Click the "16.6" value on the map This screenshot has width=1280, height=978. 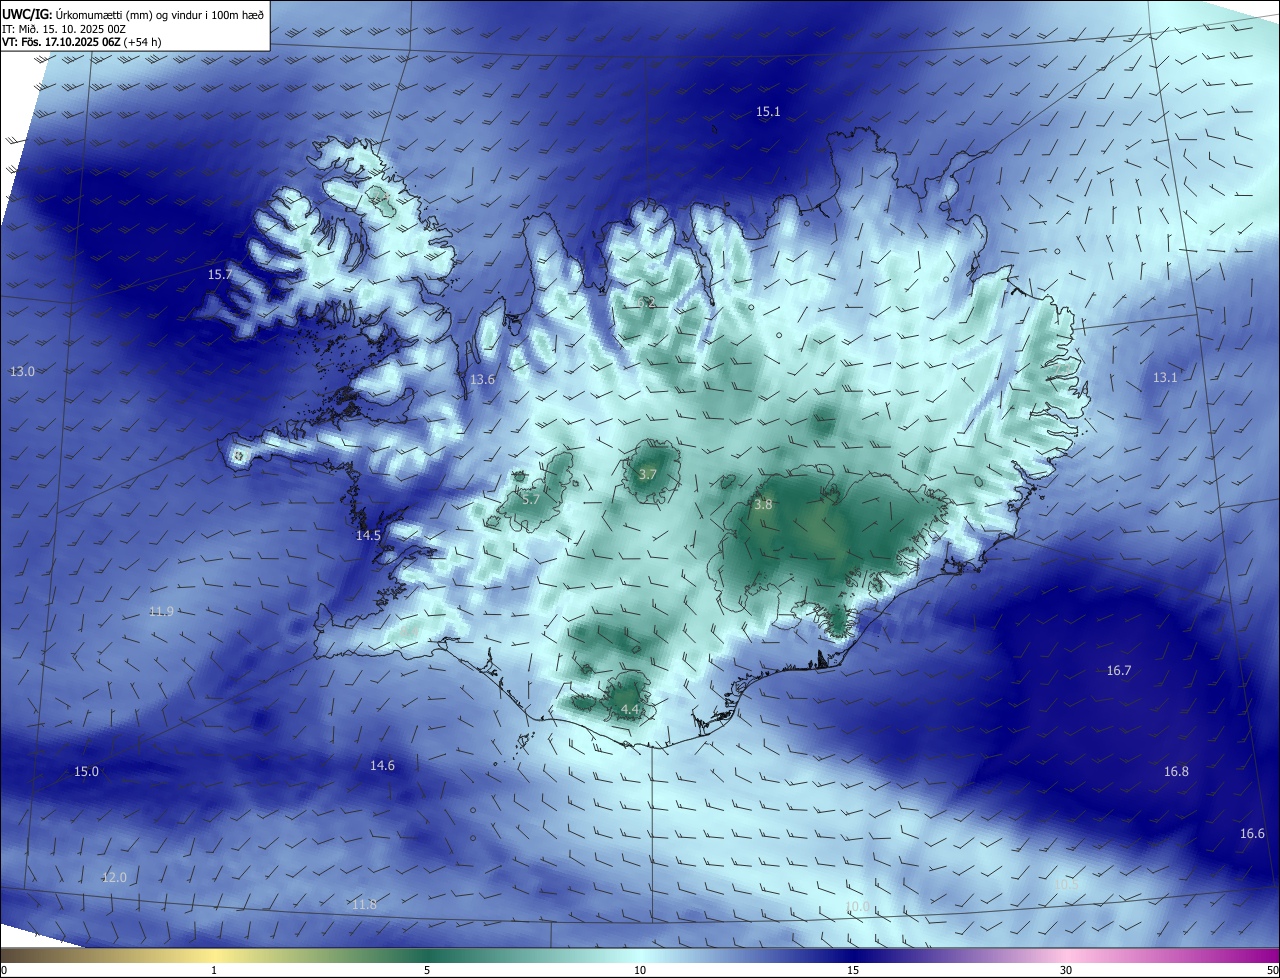[x=1252, y=833]
